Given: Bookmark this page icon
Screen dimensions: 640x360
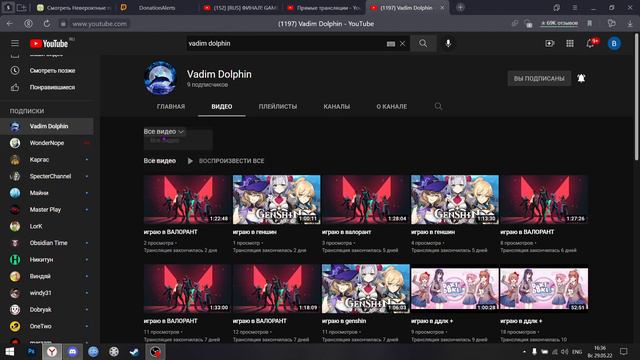Looking at the screenshot, I should pyautogui.click(x=589, y=24).
